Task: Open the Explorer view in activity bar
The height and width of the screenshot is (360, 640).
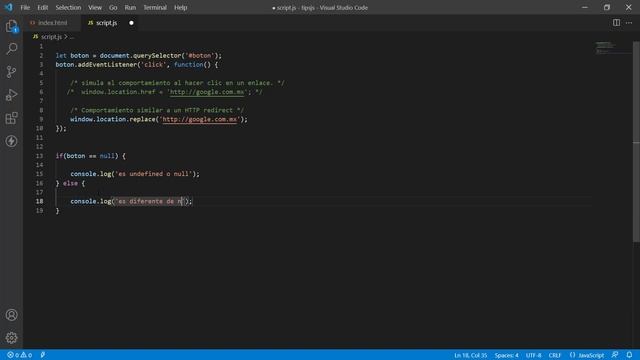Action: (11, 26)
